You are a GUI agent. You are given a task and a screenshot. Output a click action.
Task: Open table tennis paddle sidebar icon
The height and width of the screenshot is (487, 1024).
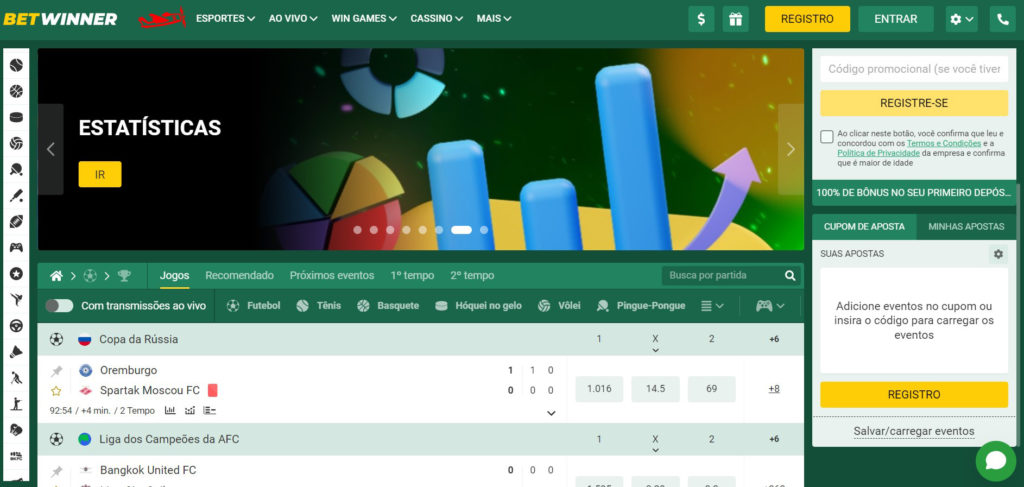(x=16, y=170)
